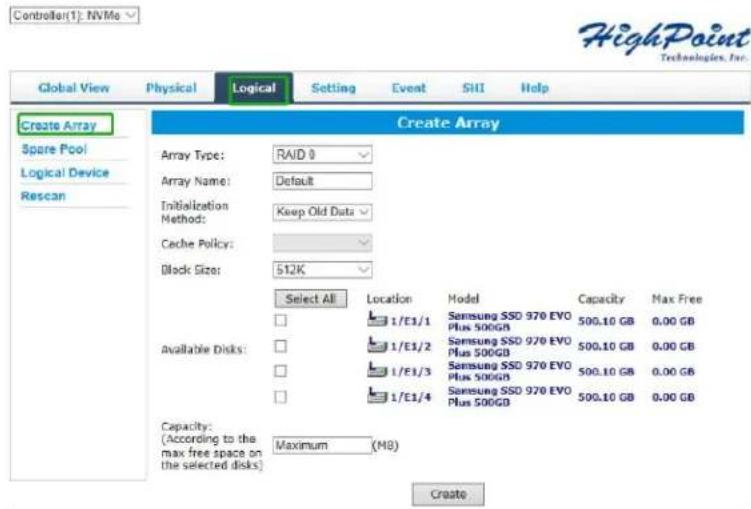Open the Controller(1): NVMe dropdown
Viewport: 751px width, 509px height.
(74, 15)
